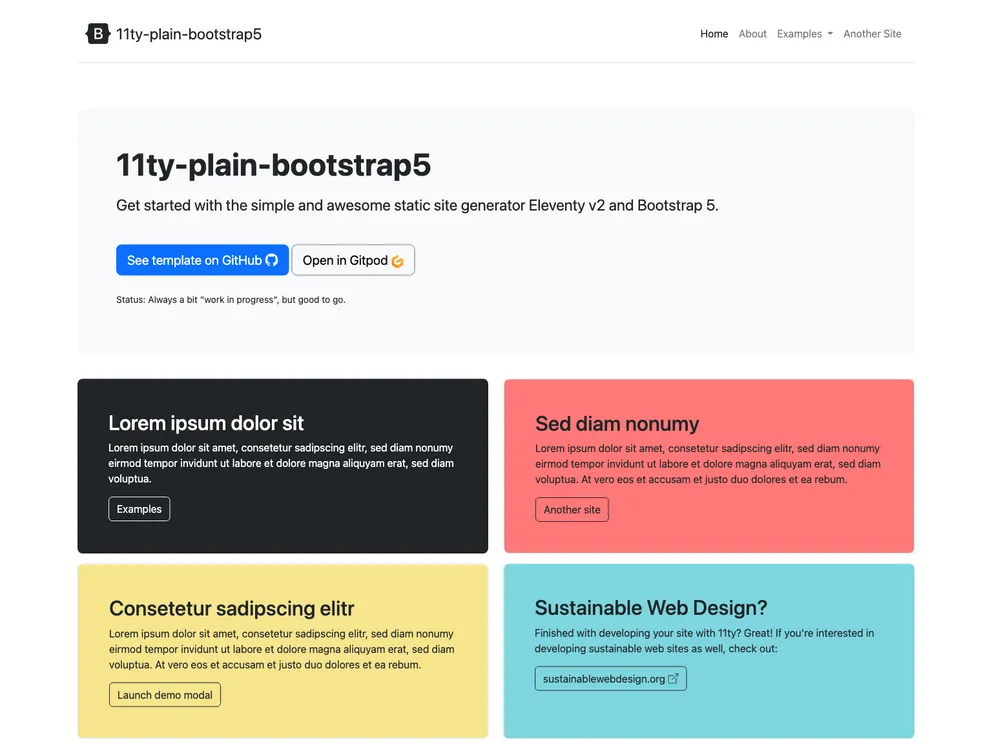Click the hero heading 11ty-plain-bootstrap5
Viewport: 992px width, 744px height.
pyautogui.click(x=273, y=165)
